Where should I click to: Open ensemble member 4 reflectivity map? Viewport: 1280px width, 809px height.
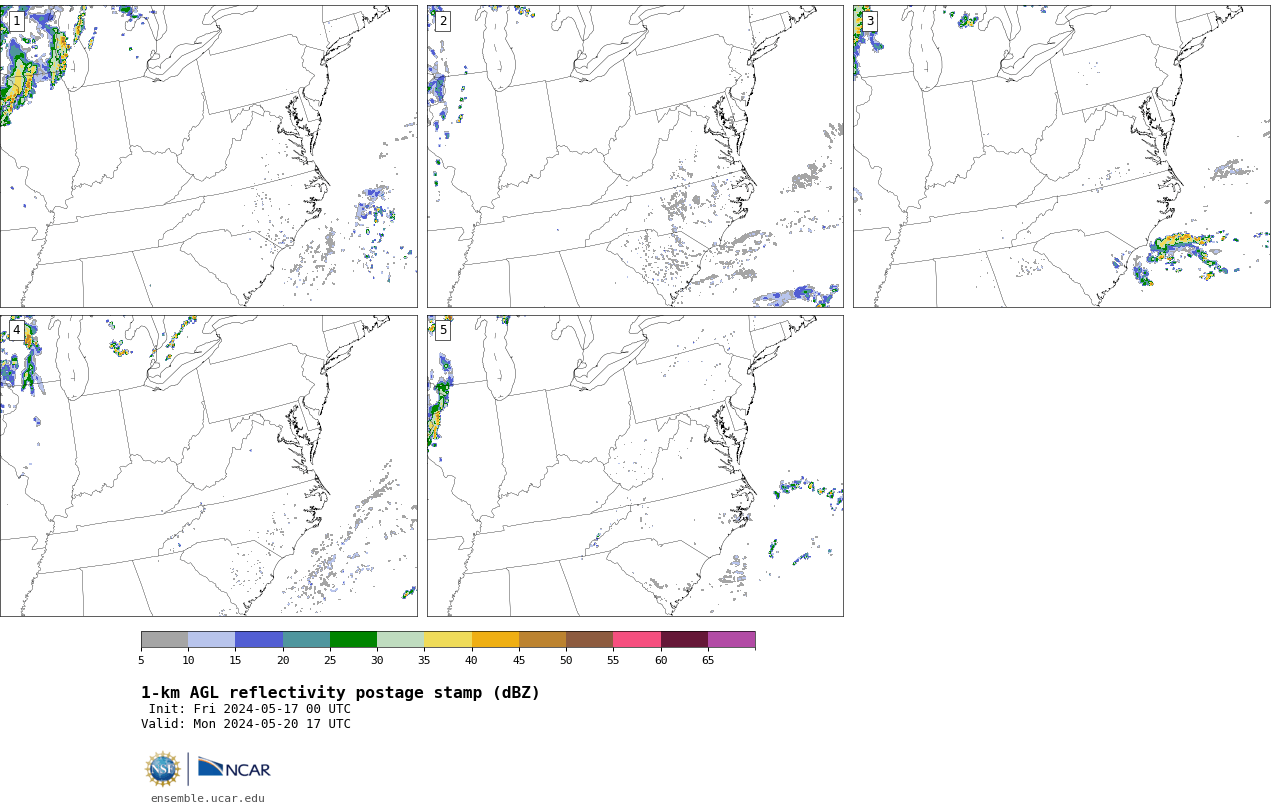(x=208, y=466)
